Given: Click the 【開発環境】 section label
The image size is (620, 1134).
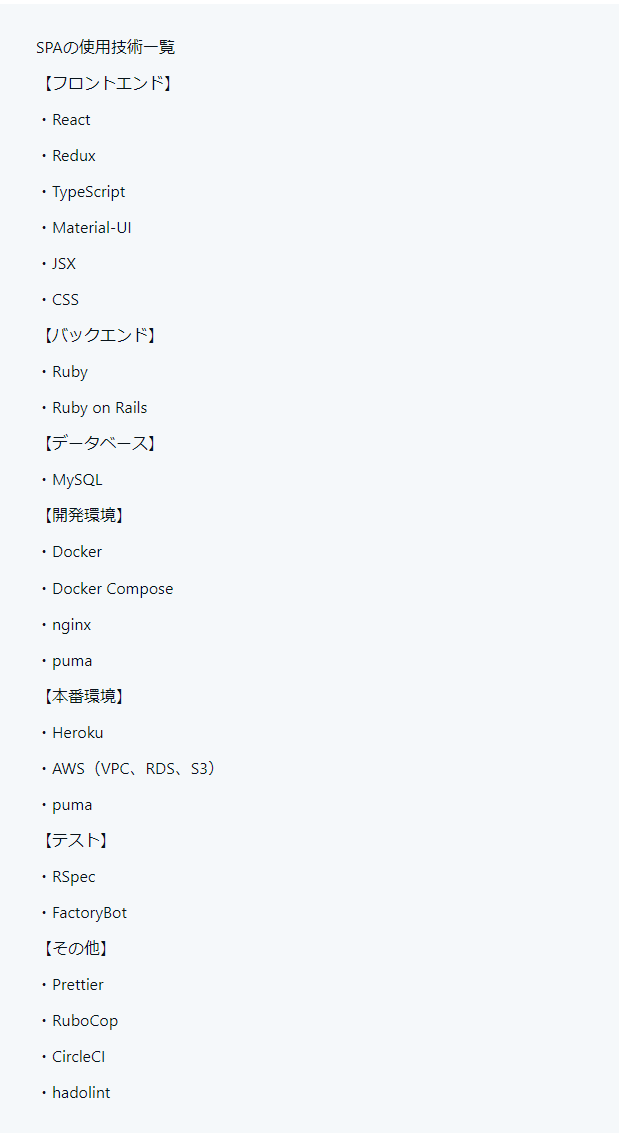Looking at the screenshot, I should (x=82, y=515).
